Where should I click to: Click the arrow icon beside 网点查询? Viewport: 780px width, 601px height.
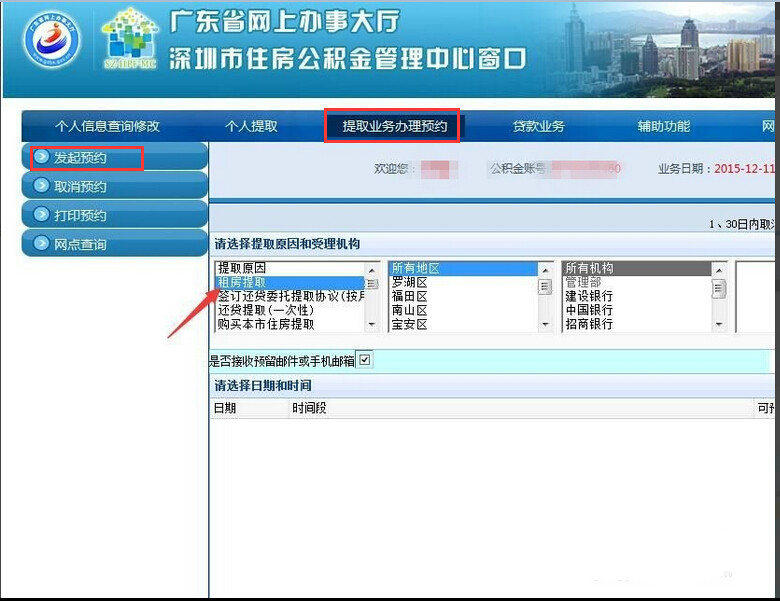41,243
